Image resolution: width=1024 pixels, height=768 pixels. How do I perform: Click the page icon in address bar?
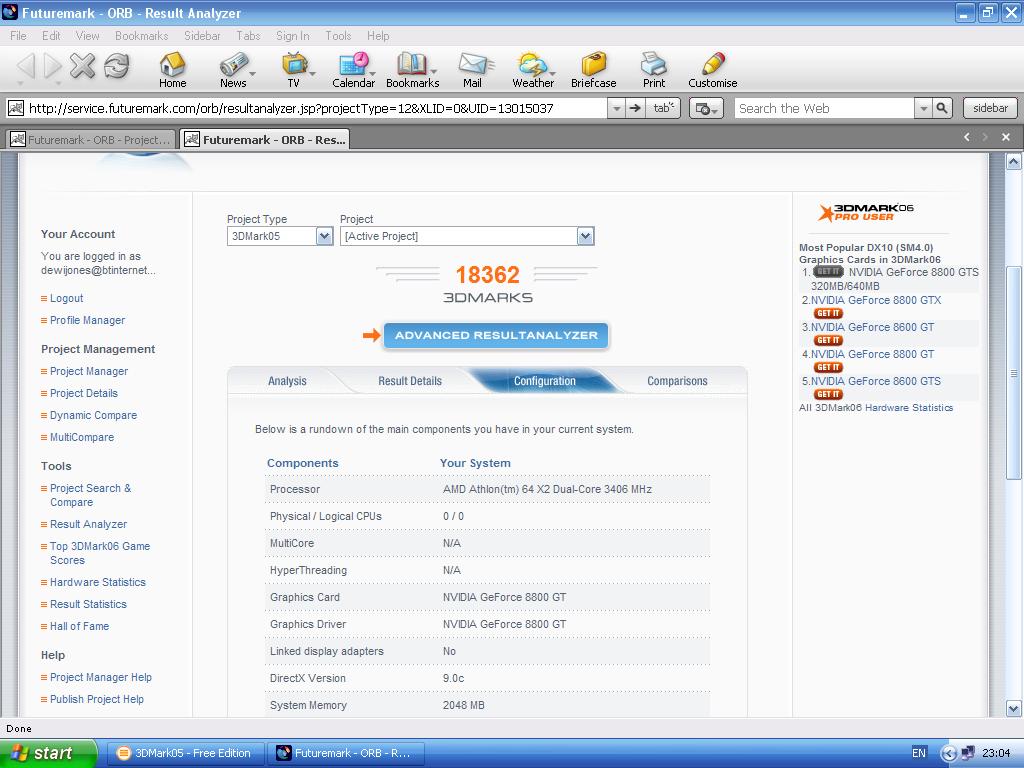click(x=16, y=108)
